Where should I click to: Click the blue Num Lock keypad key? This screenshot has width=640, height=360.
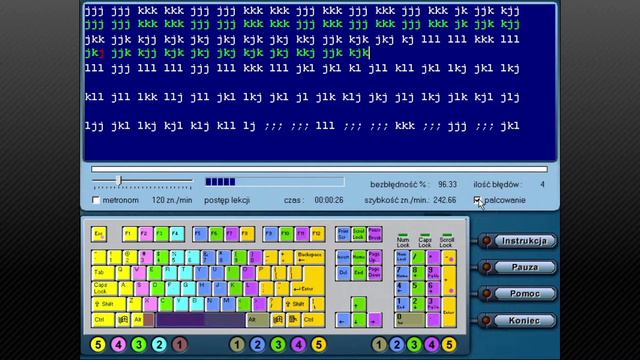[x=402, y=257]
